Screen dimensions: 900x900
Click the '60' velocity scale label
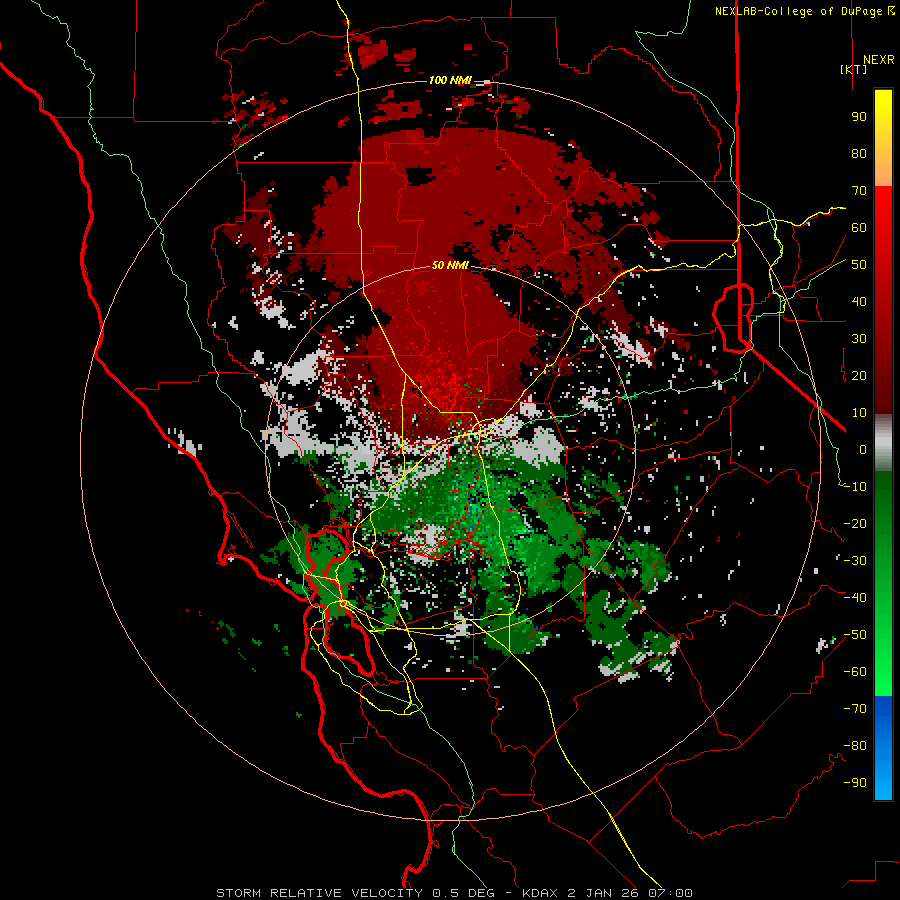coord(859,227)
